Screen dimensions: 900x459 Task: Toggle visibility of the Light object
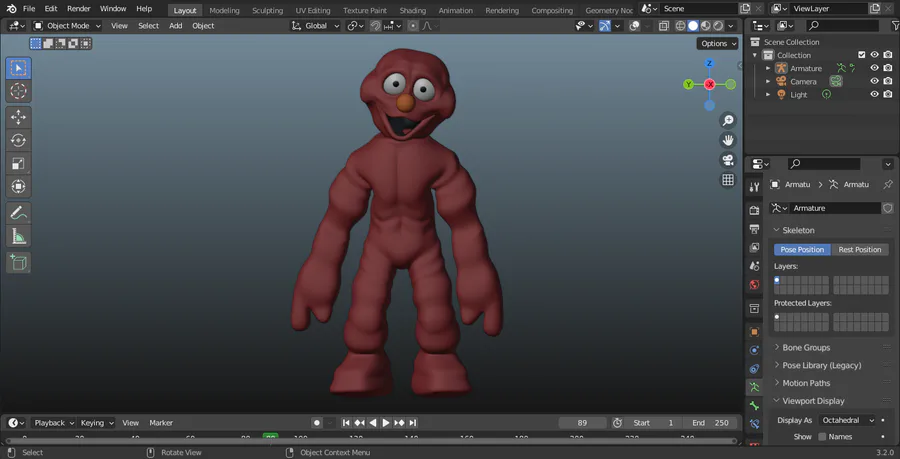[874, 94]
